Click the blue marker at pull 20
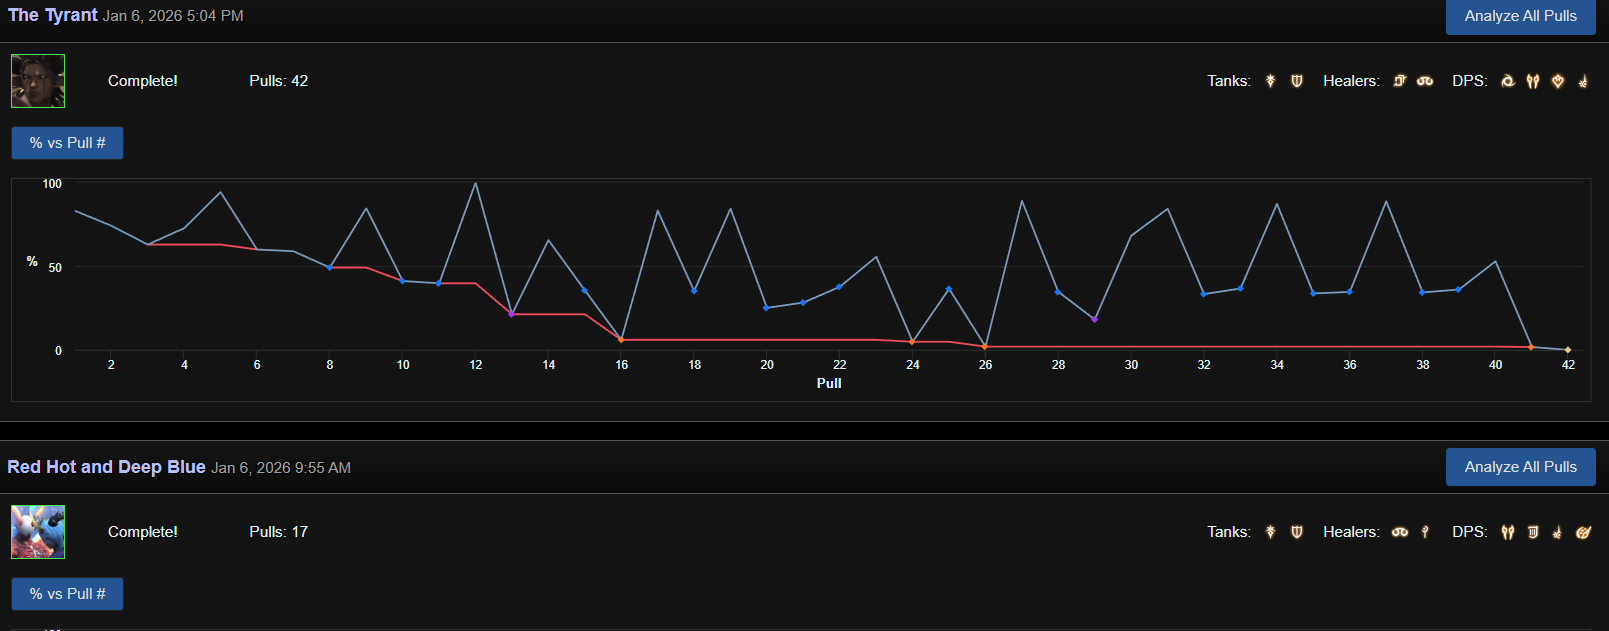Viewport: 1609px width, 631px height. click(x=766, y=308)
